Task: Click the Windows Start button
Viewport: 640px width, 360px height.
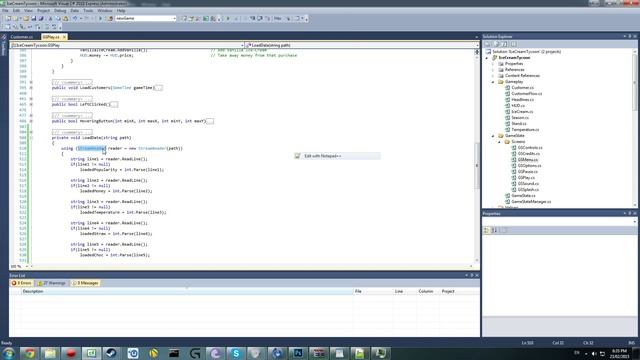Action: 9,353
